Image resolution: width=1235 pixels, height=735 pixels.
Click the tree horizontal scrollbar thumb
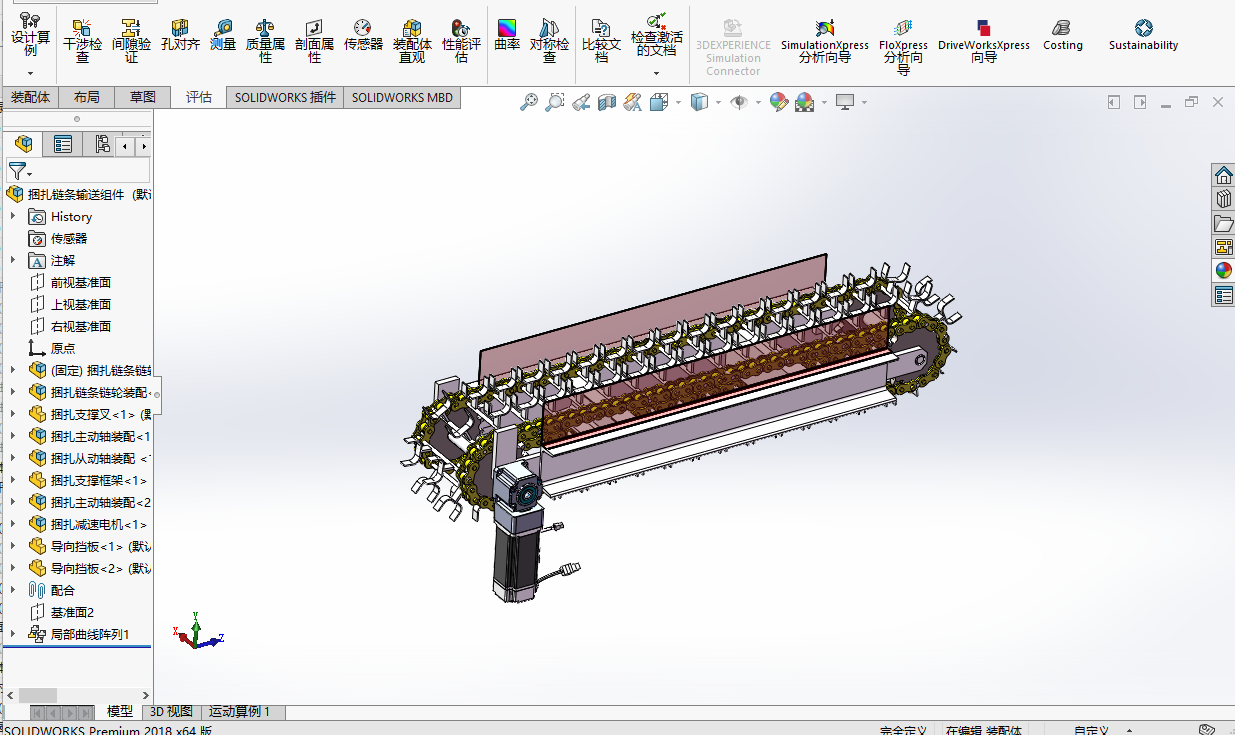[38, 695]
